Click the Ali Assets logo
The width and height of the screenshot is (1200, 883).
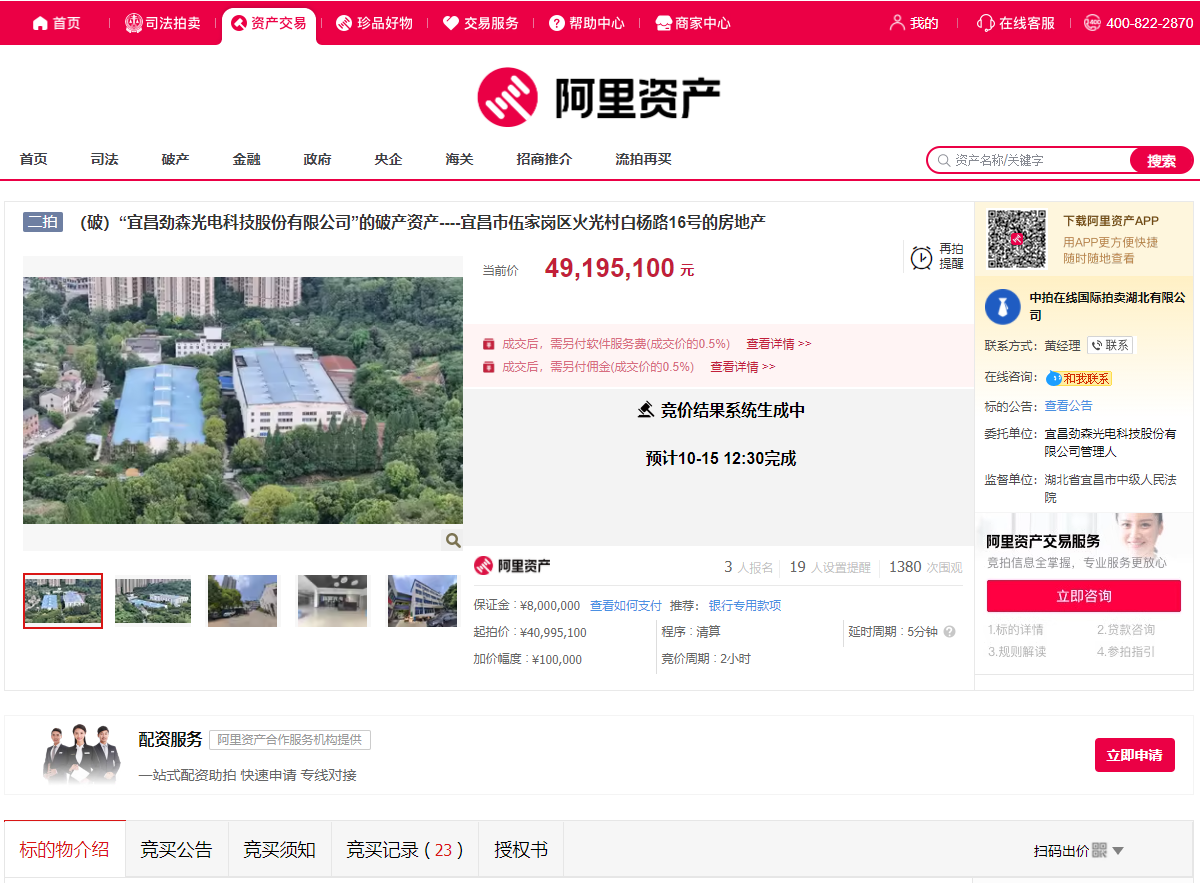pyautogui.click(x=598, y=98)
